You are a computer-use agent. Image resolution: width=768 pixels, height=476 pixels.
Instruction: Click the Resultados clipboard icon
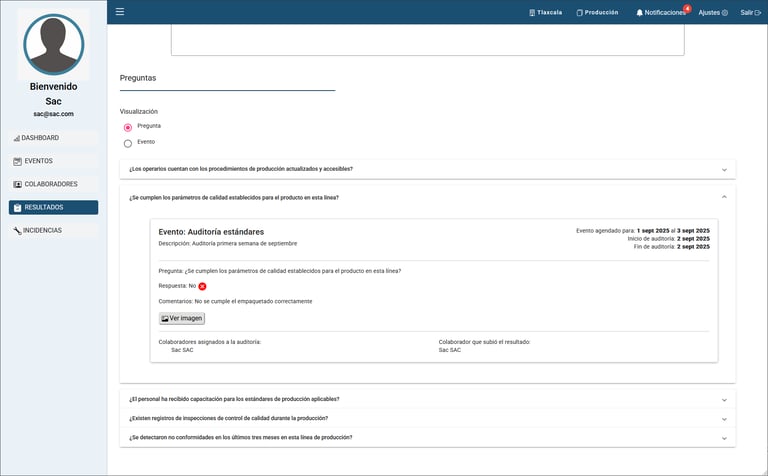pyautogui.click(x=18, y=208)
